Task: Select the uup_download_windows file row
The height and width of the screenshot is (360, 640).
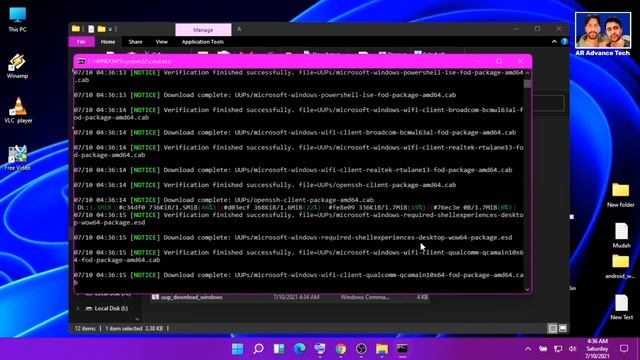Action: click(x=290, y=297)
